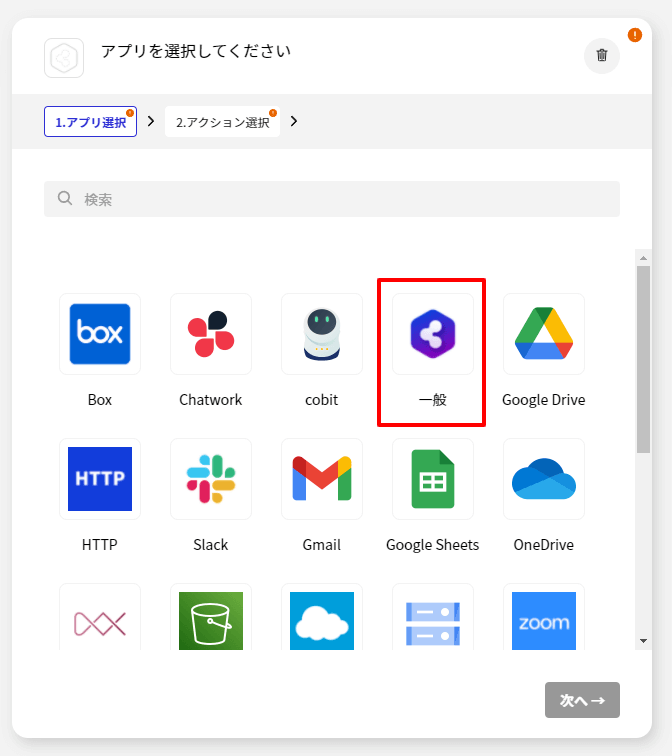Click the scrollbar up arrow

(x=643, y=258)
